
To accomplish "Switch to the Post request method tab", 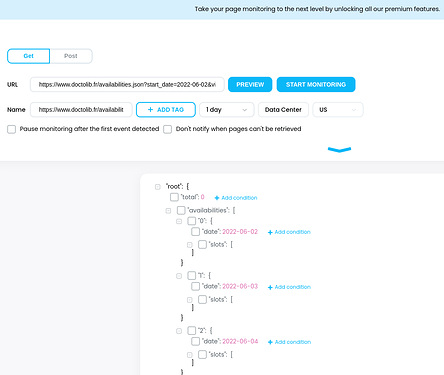I will click(x=71, y=56).
